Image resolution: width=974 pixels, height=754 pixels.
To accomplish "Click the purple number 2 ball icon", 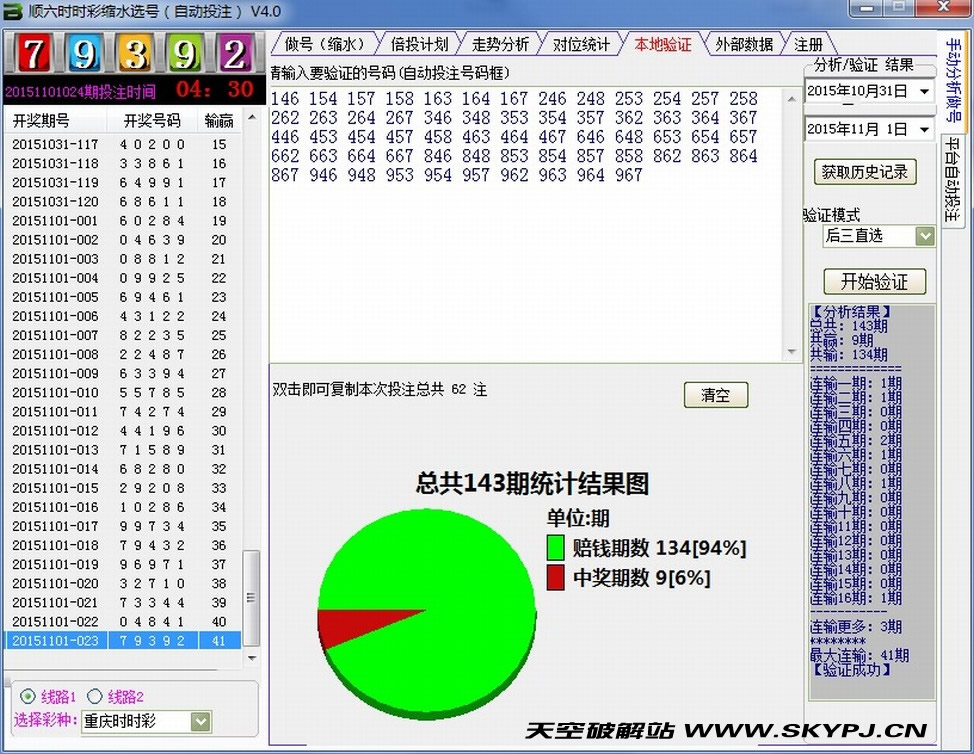I will click(x=236, y=54).
